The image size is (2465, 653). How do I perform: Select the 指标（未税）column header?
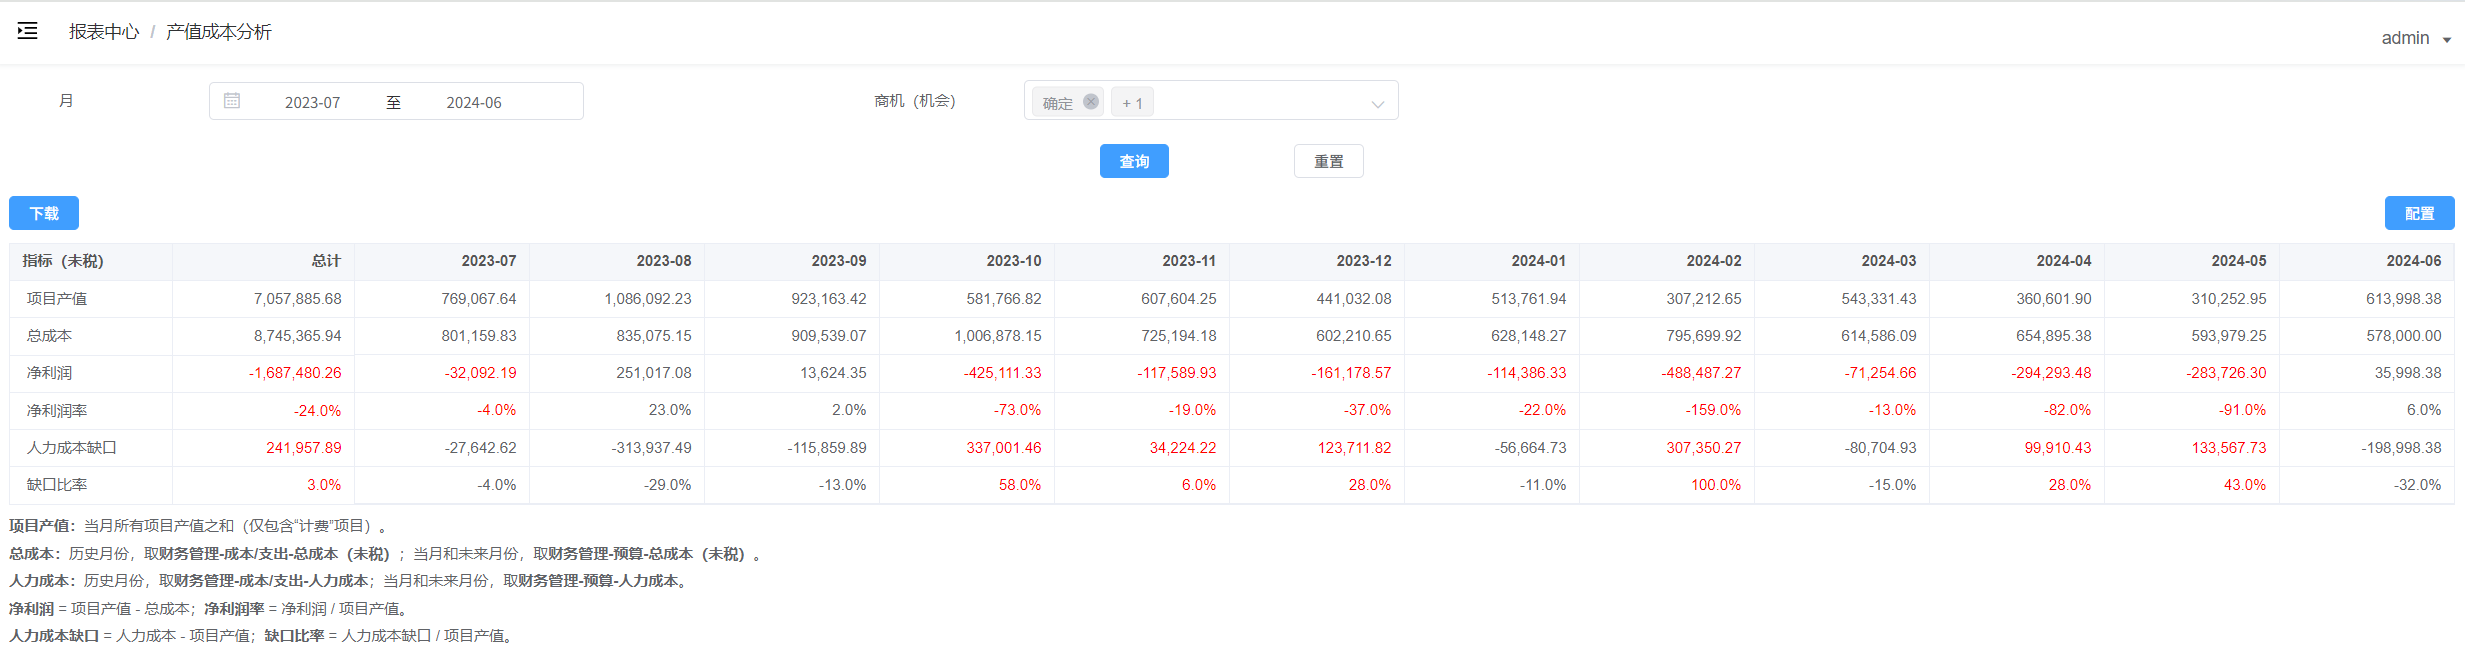91,261
